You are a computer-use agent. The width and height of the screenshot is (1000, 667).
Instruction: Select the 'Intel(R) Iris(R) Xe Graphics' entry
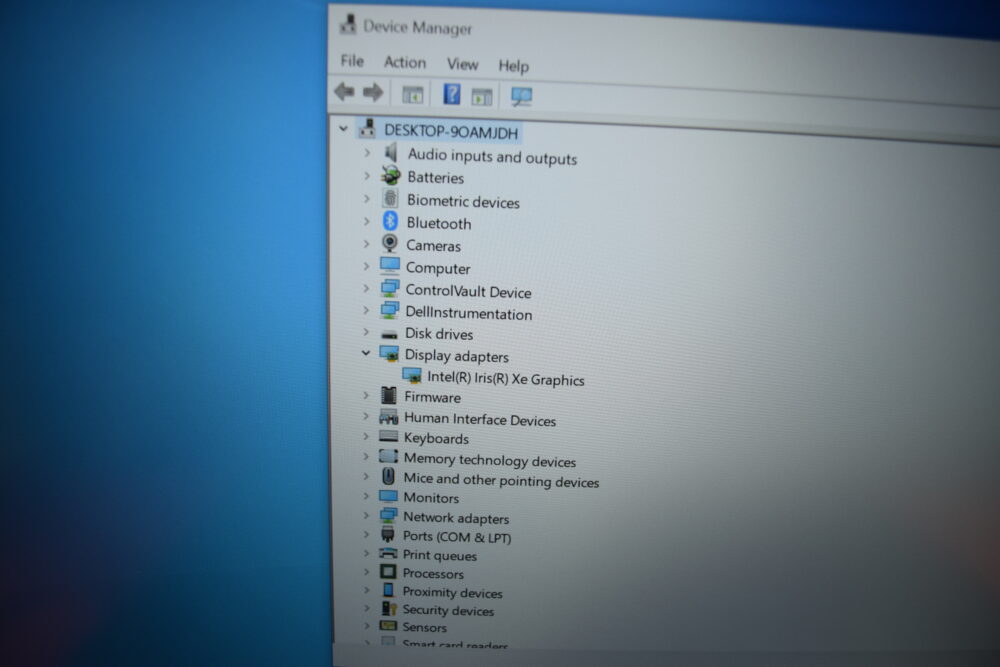coord(506,378)
